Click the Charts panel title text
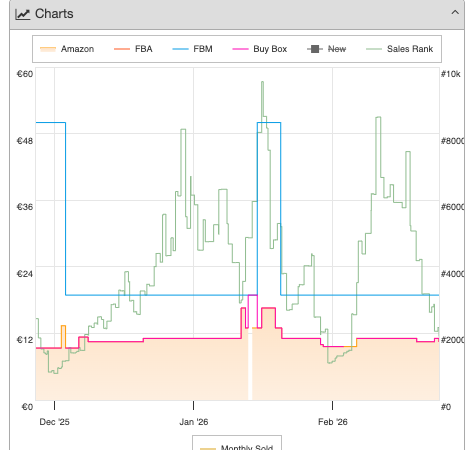Screen dimensions: 474x450 (54, 14)
